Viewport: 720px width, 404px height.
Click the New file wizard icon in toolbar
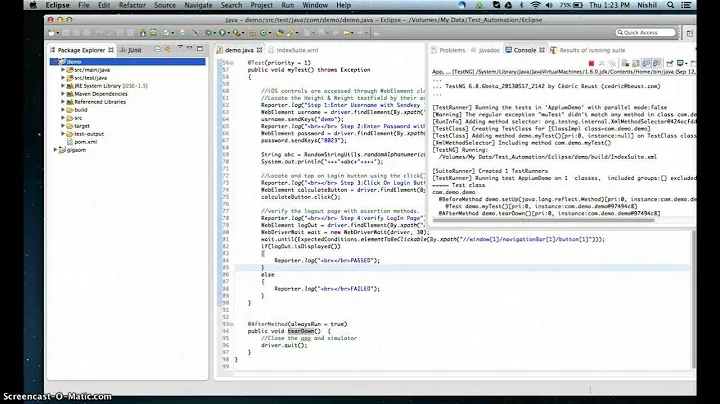(51, 33)
